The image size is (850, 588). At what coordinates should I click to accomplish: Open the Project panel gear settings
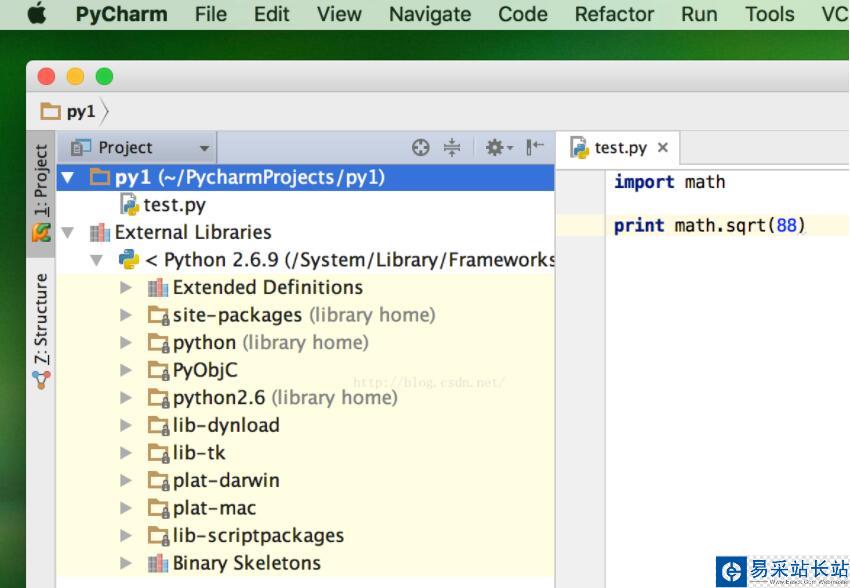[x=497, y=148]
